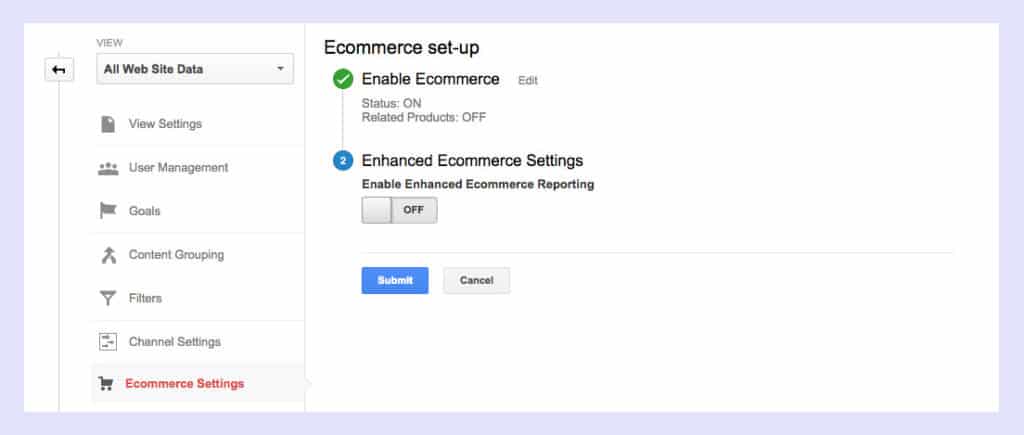The height and width of the screenshot is (435, 1024).
Task: Toggle Enhanced Ecommerce Reporting switch
Action: (399, 210)
